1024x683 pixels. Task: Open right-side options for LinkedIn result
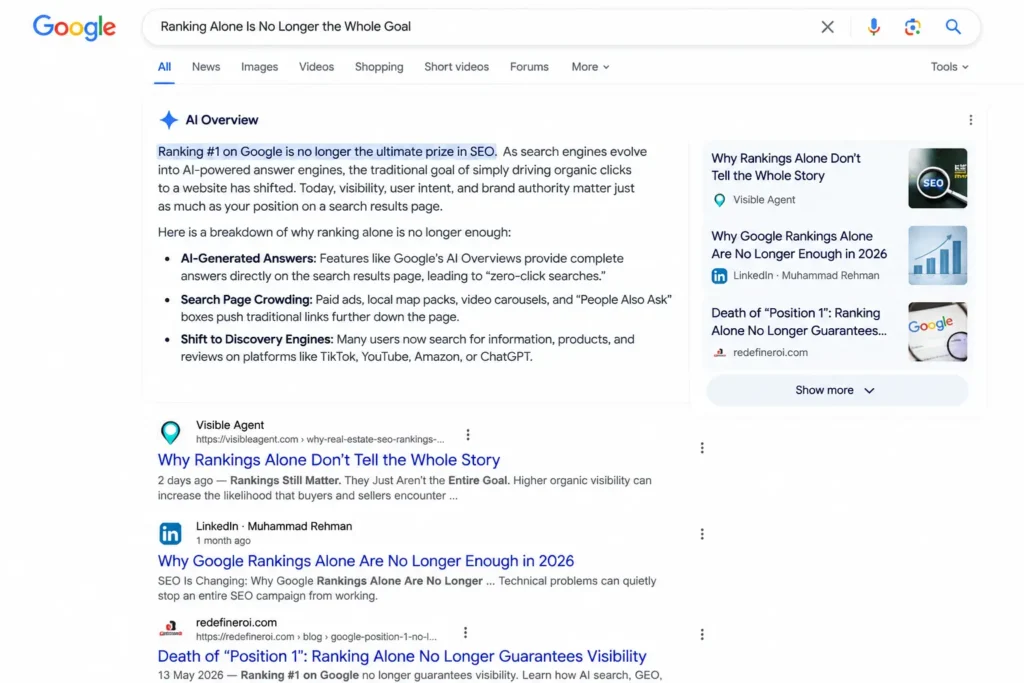point(702,534)
